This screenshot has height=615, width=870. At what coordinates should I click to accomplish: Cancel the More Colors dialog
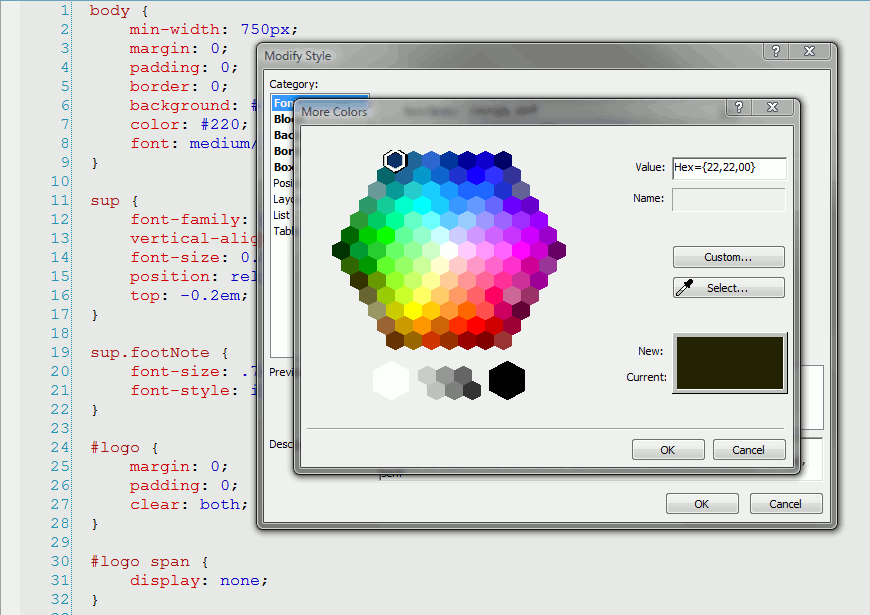(x=749, y=449)
